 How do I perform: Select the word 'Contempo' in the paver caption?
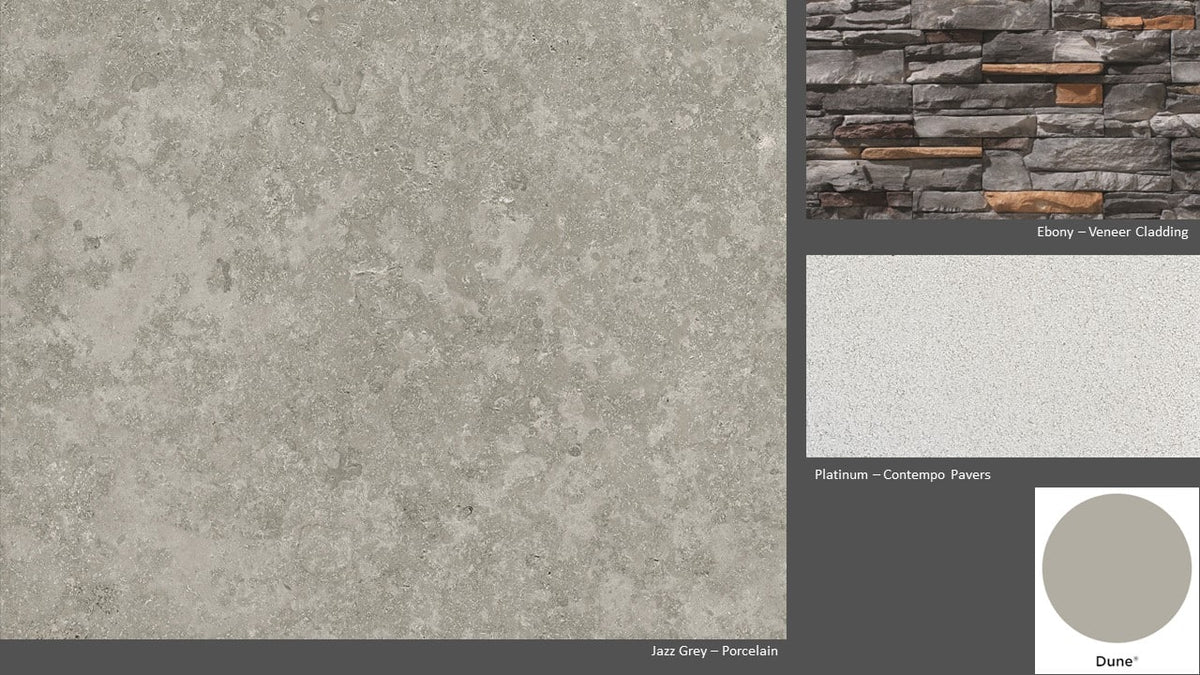914,474
